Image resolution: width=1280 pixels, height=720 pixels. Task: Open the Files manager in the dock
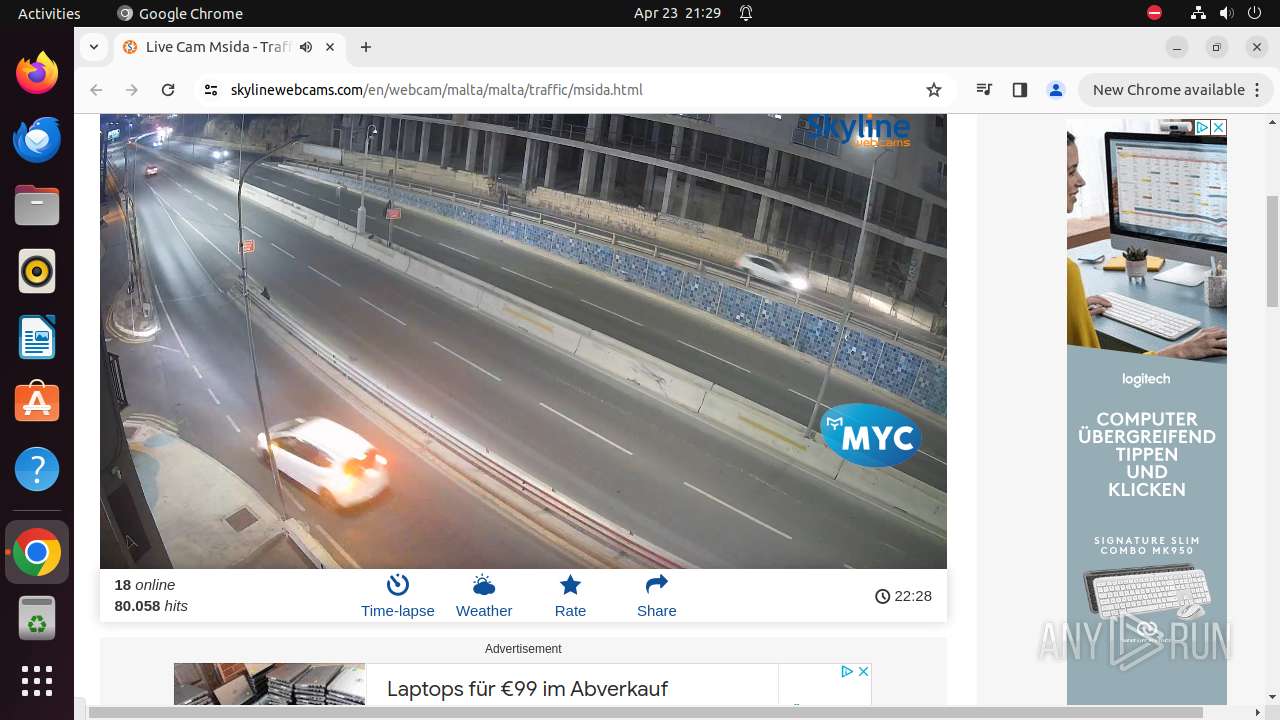click(x=37, y=205)
